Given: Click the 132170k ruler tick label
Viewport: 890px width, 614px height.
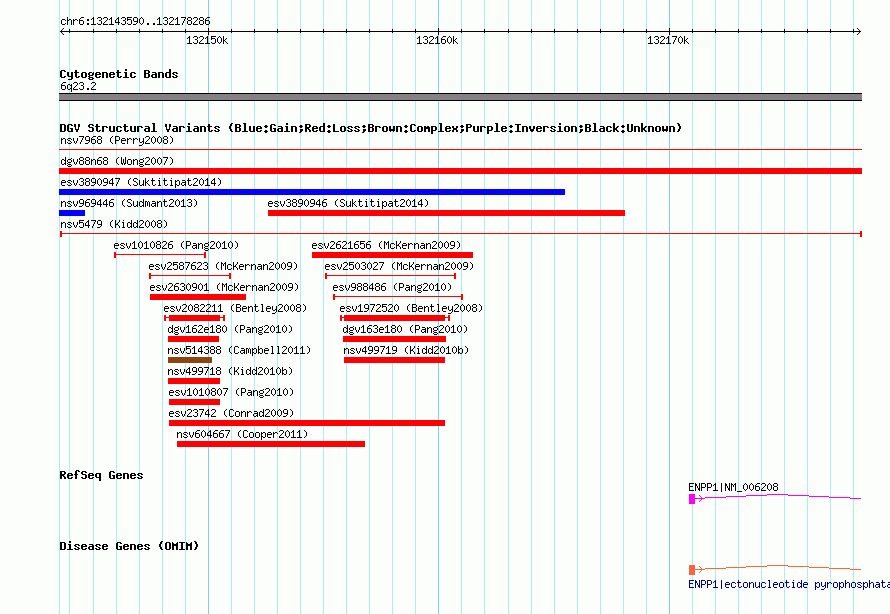Looking at the screenshot, I should [x=668, y=40].
